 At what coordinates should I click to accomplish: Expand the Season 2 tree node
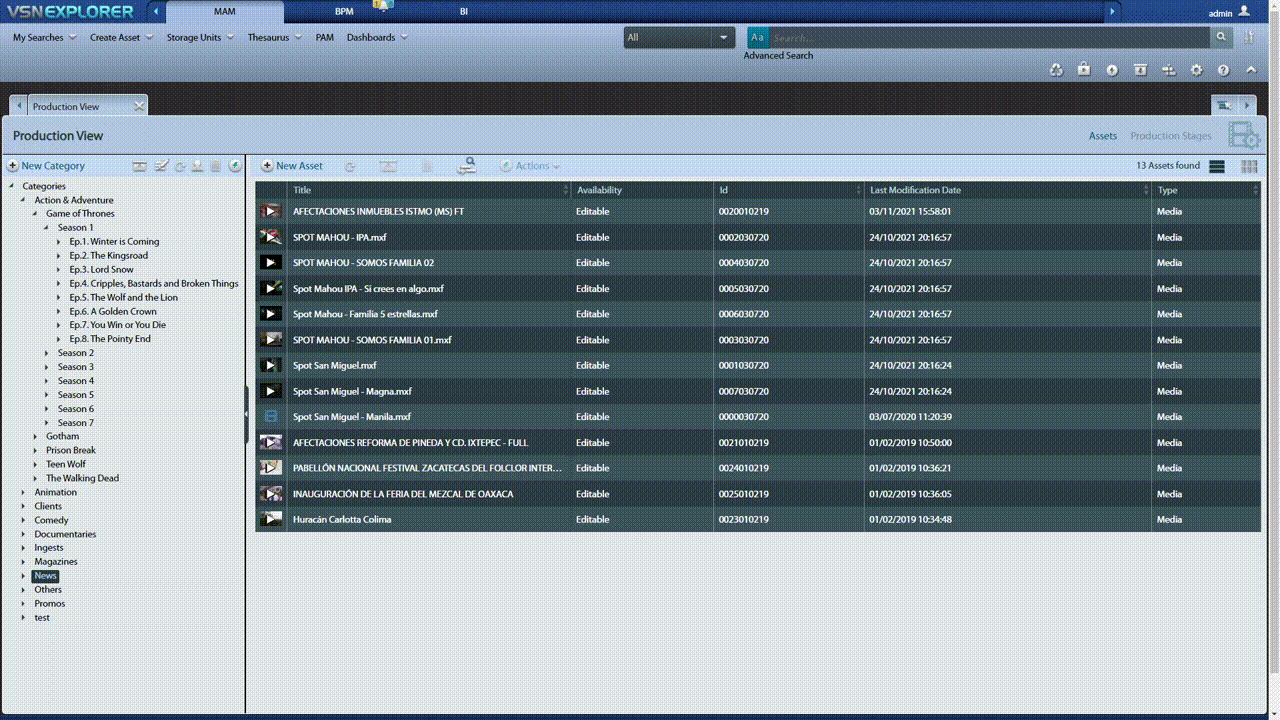47,353
